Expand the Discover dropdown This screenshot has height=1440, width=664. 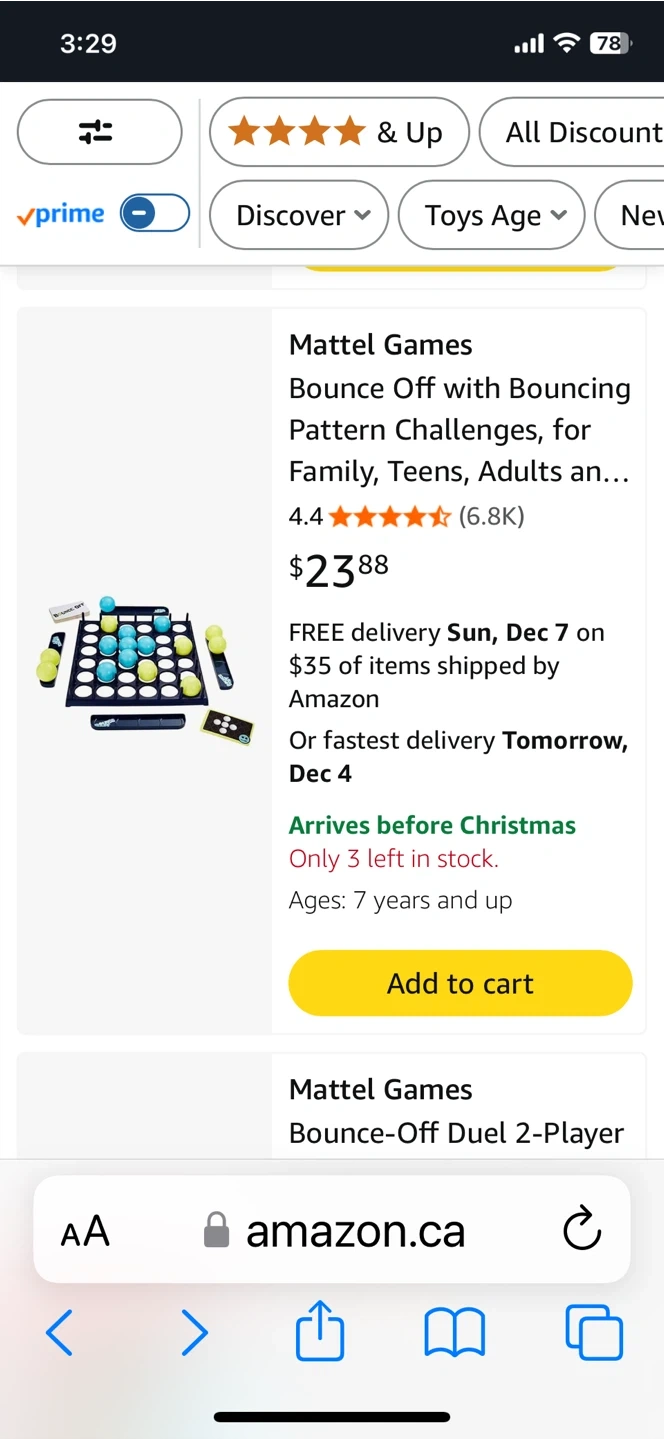298,215
